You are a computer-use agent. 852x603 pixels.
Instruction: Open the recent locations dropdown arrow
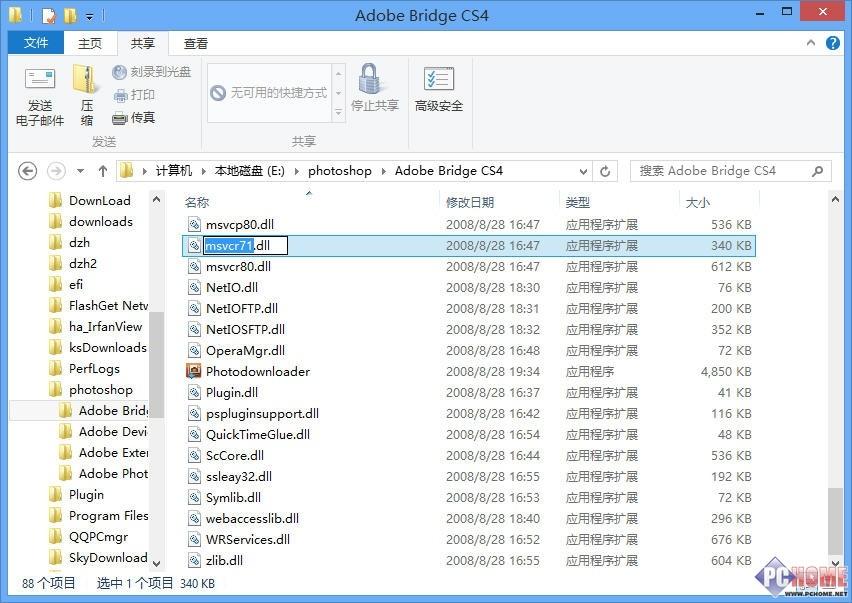point(80,171)
